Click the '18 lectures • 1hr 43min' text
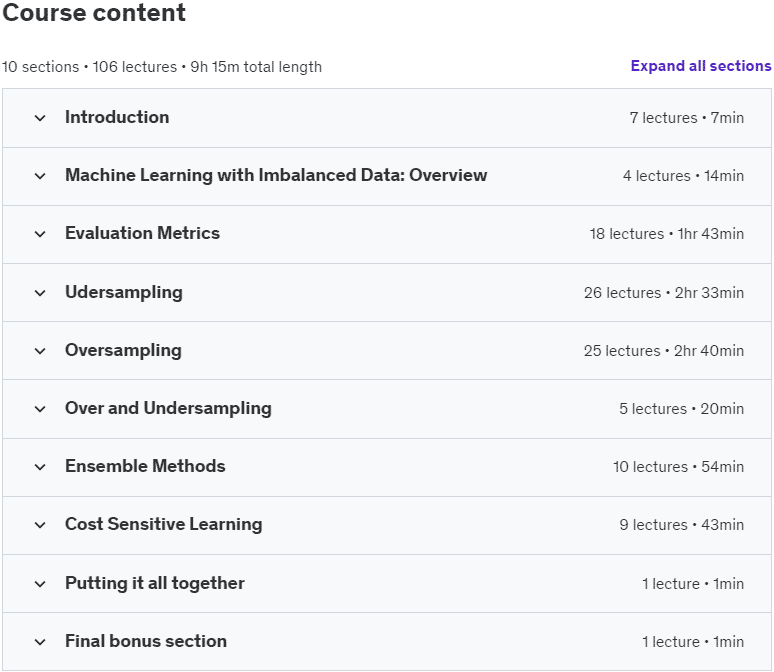This screenshot has width=774, height=672. pyautogui.click(x=667, y=234)
